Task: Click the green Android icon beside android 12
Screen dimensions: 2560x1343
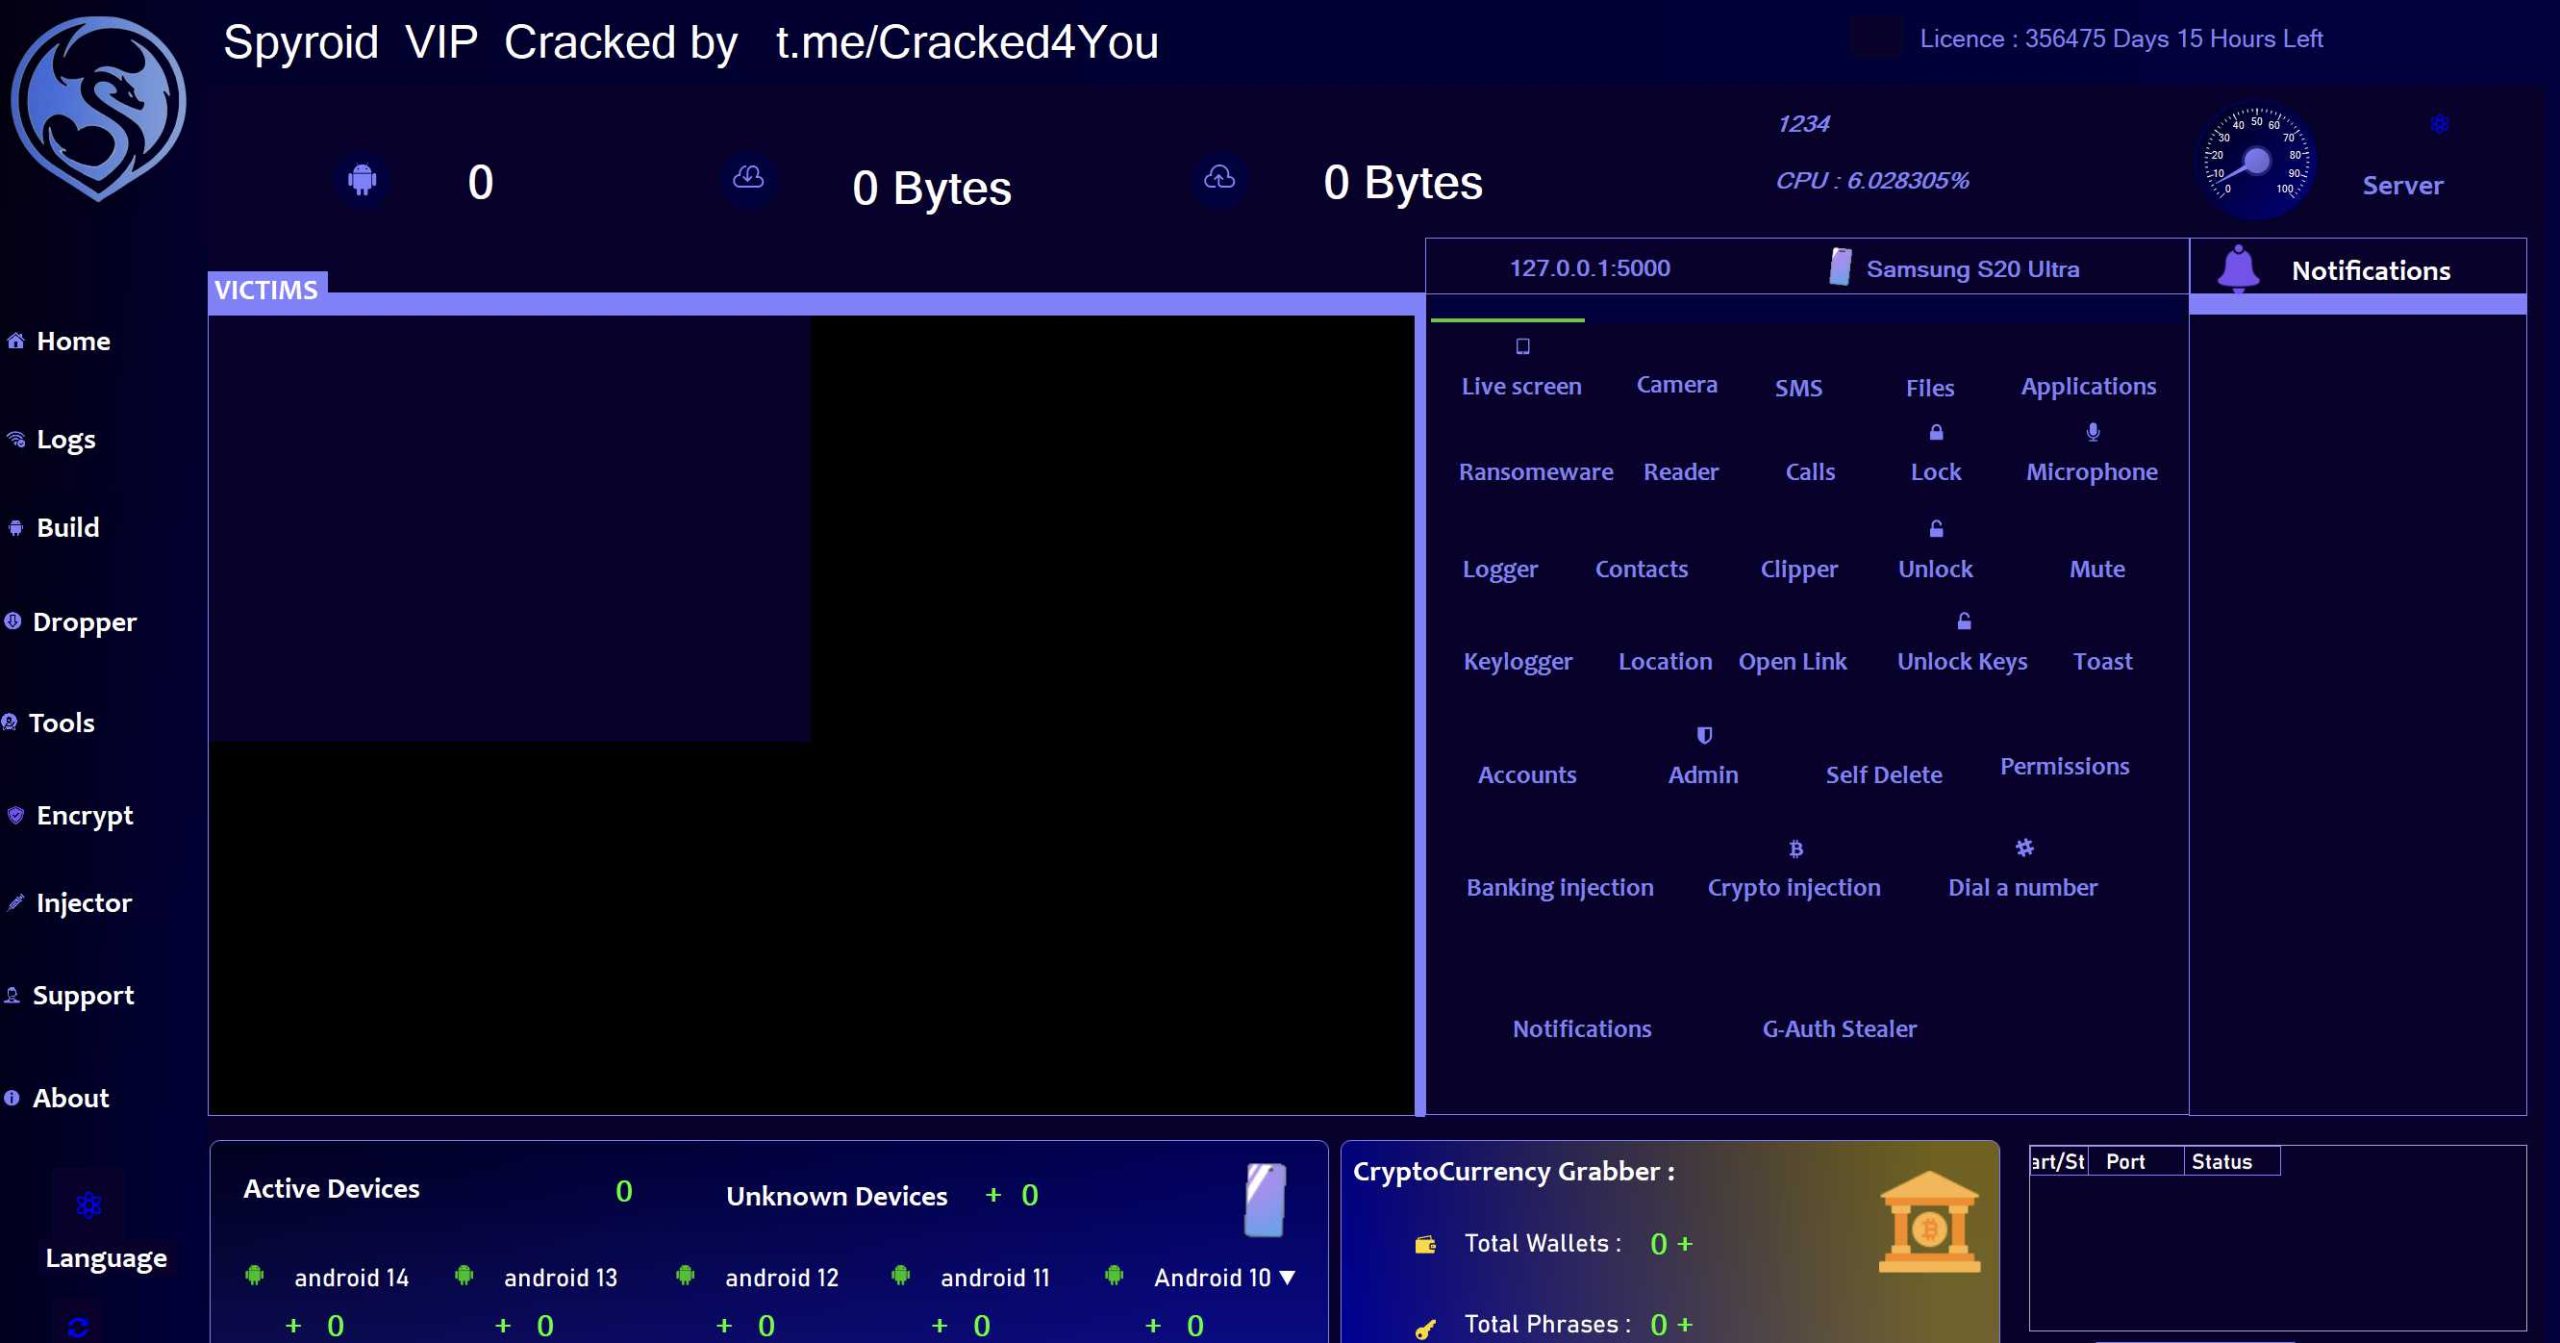Action: 685,1275
